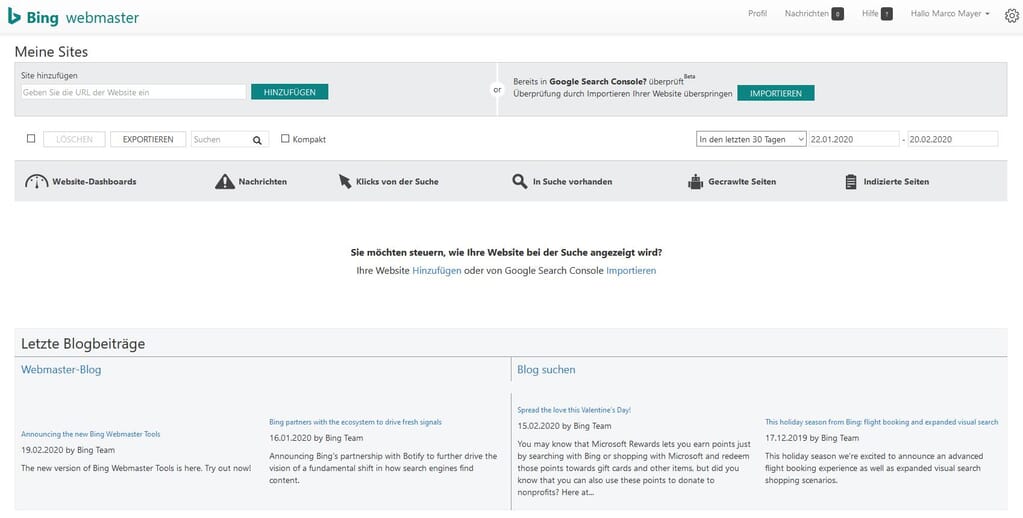Click the Hilfe count badge
Viewport: 1023px width, 518px height.
(x=886, y=14)
